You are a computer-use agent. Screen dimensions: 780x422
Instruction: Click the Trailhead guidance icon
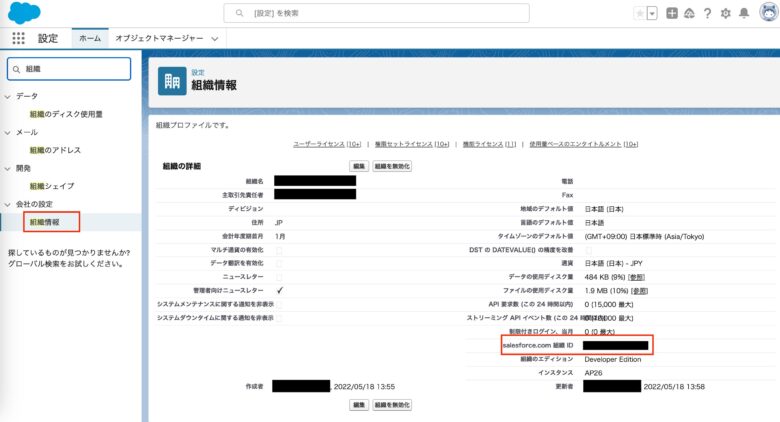click(689, 13)
